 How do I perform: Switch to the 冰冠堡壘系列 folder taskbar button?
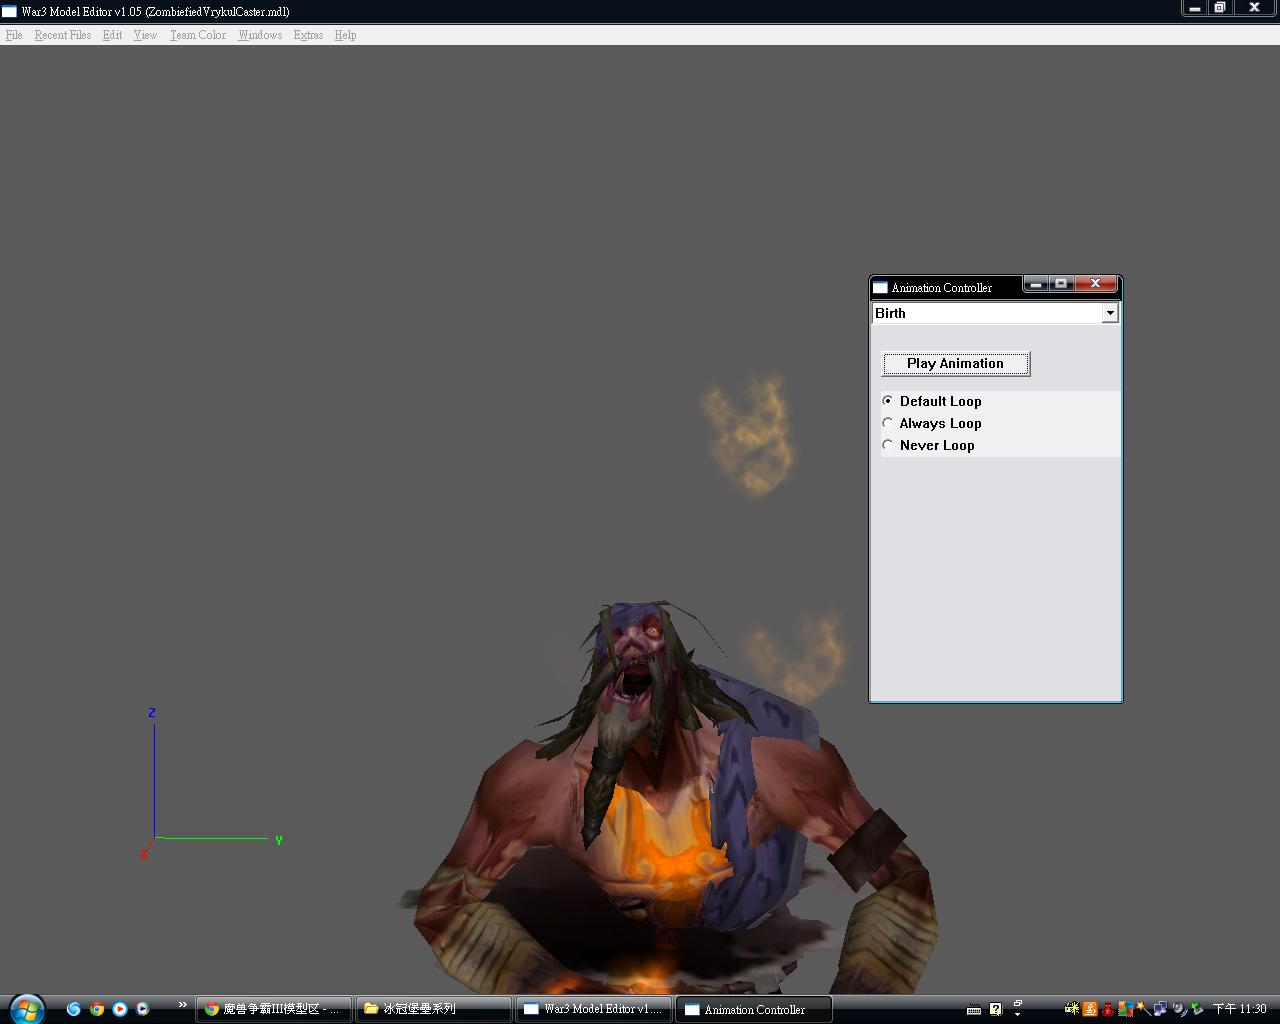[433, 1009]
